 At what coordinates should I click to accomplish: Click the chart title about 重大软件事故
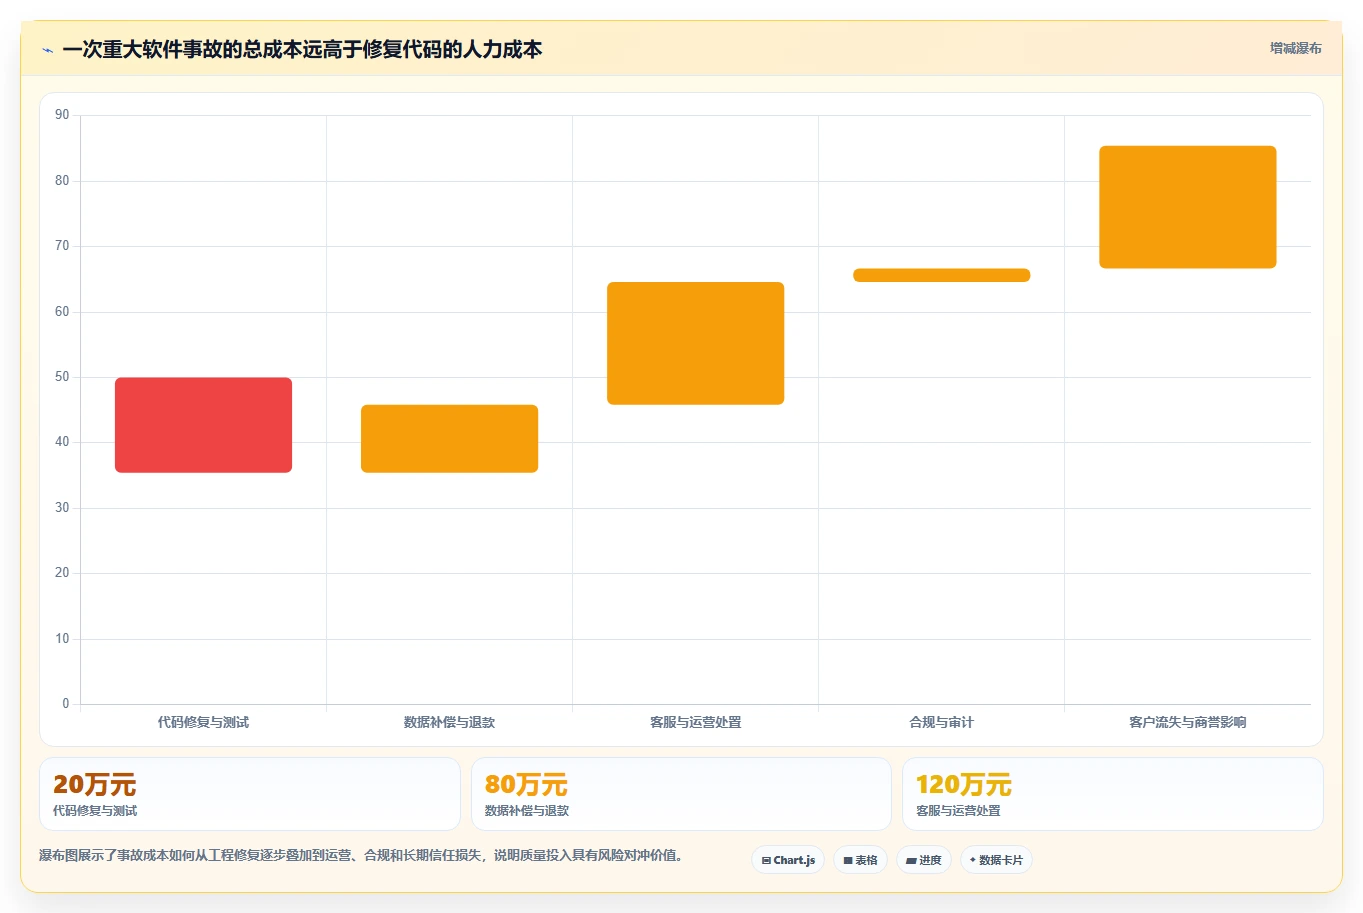(302, 49)
